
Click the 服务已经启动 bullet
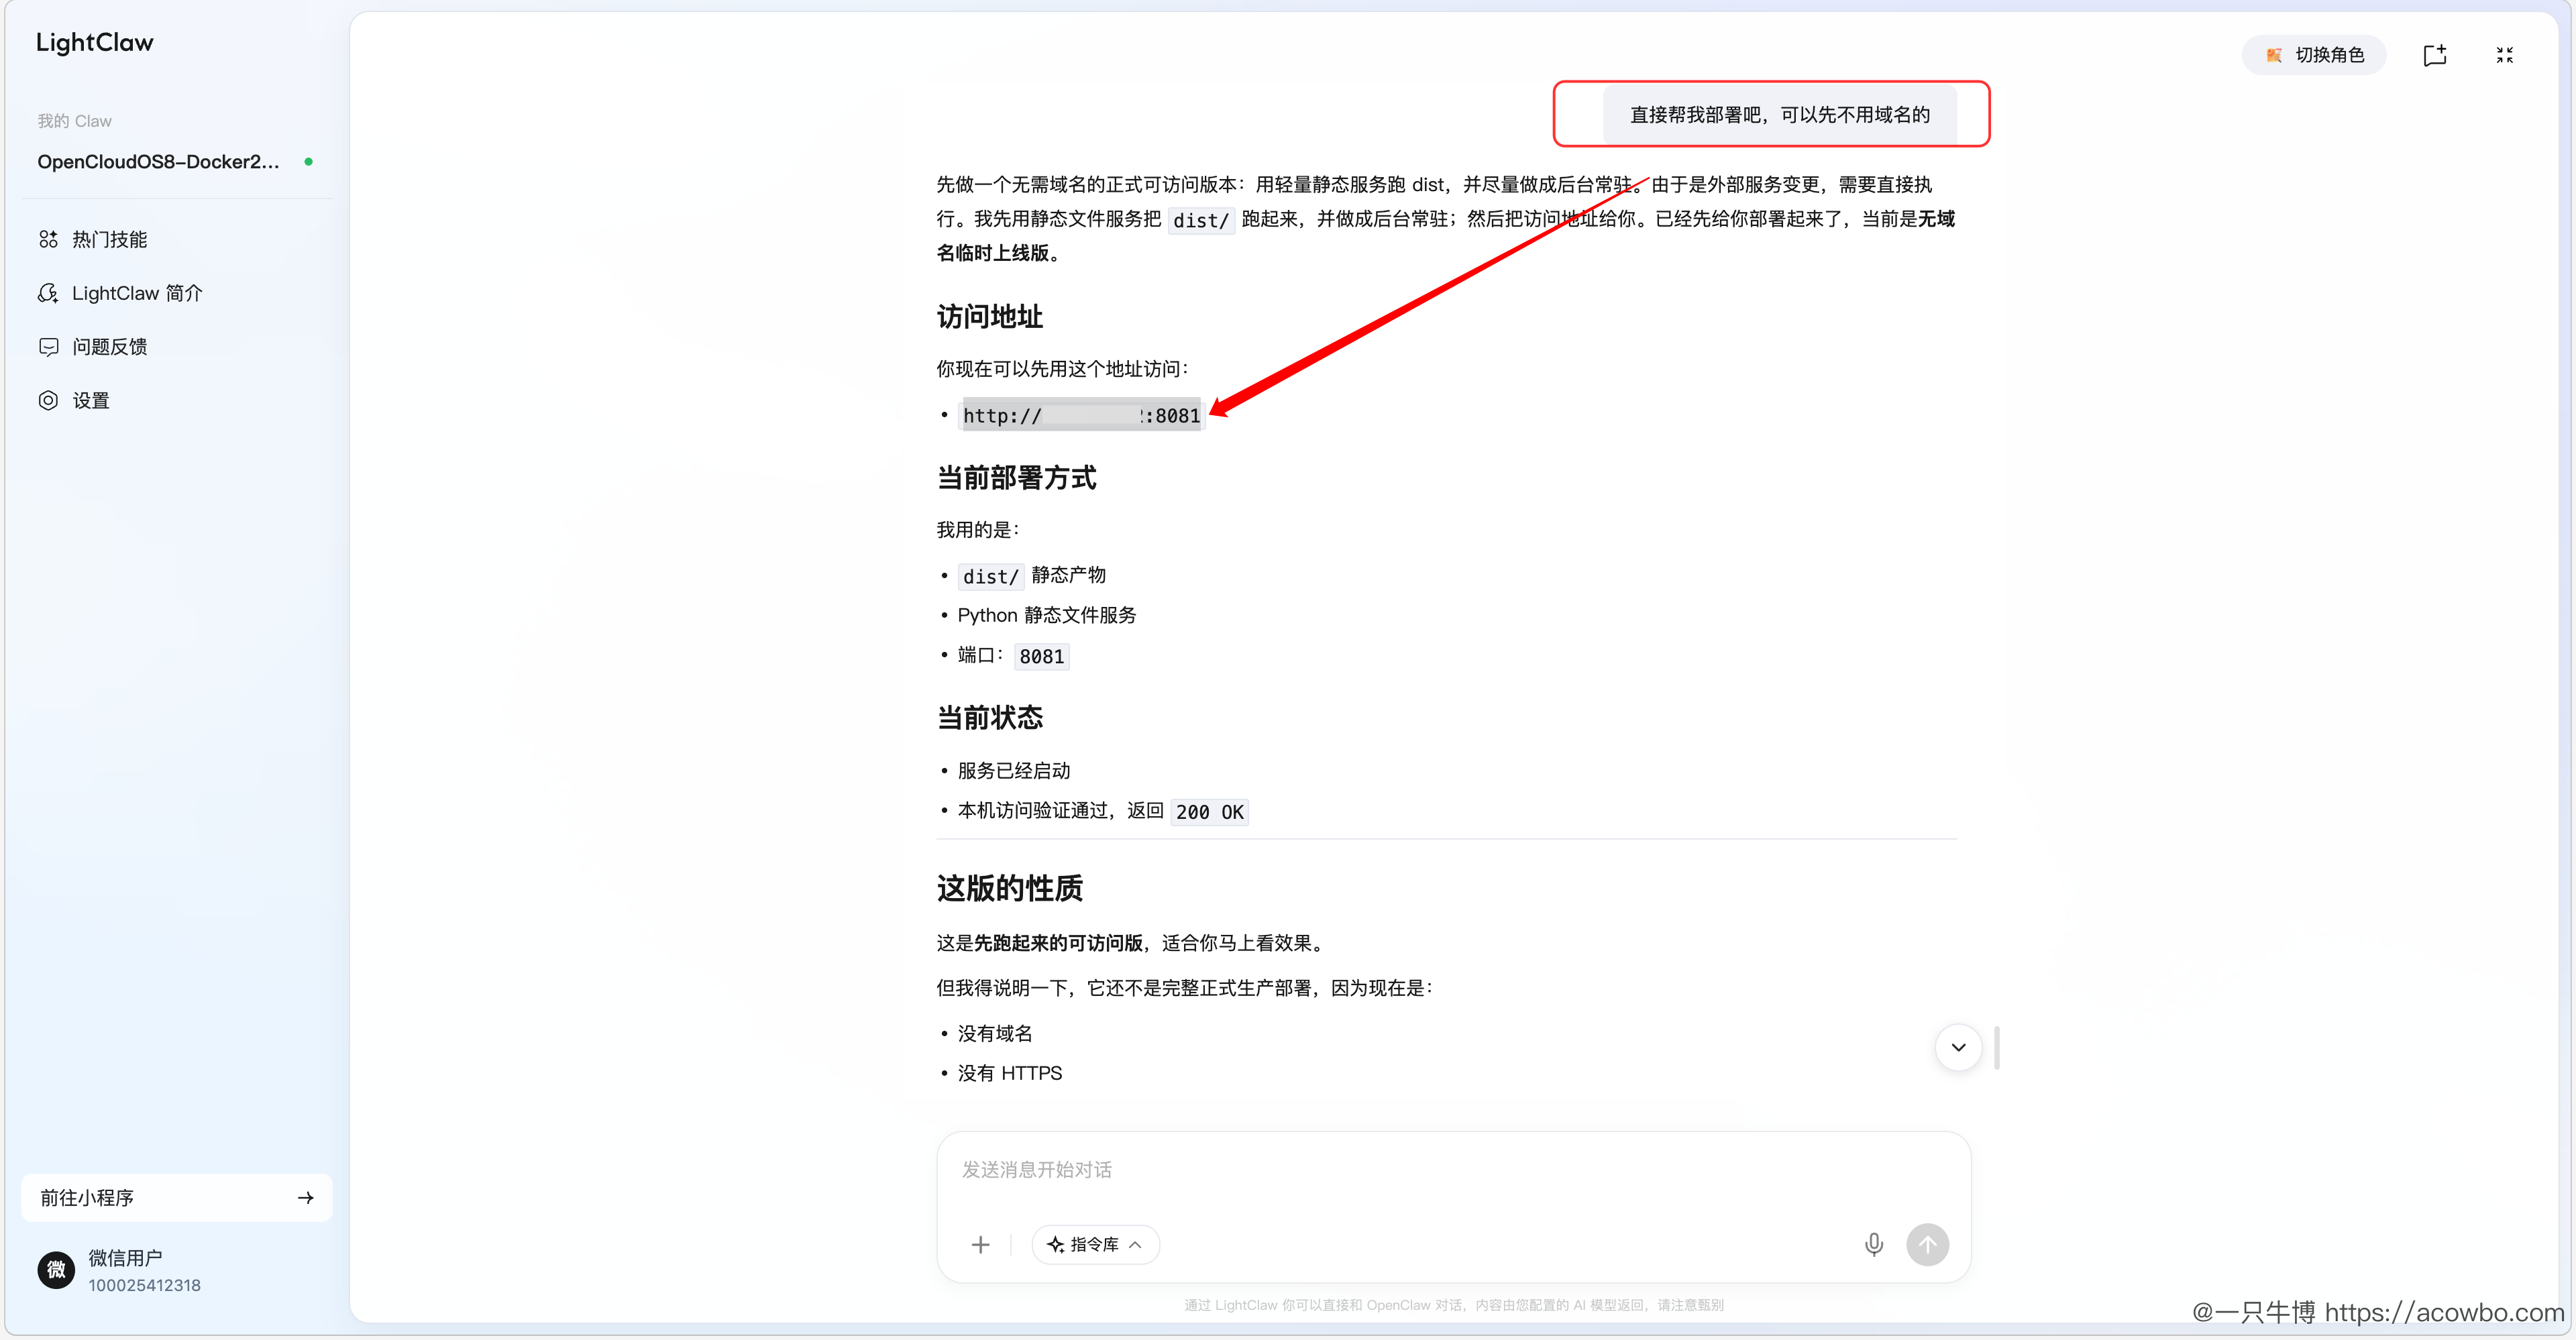coord(1014,771)
